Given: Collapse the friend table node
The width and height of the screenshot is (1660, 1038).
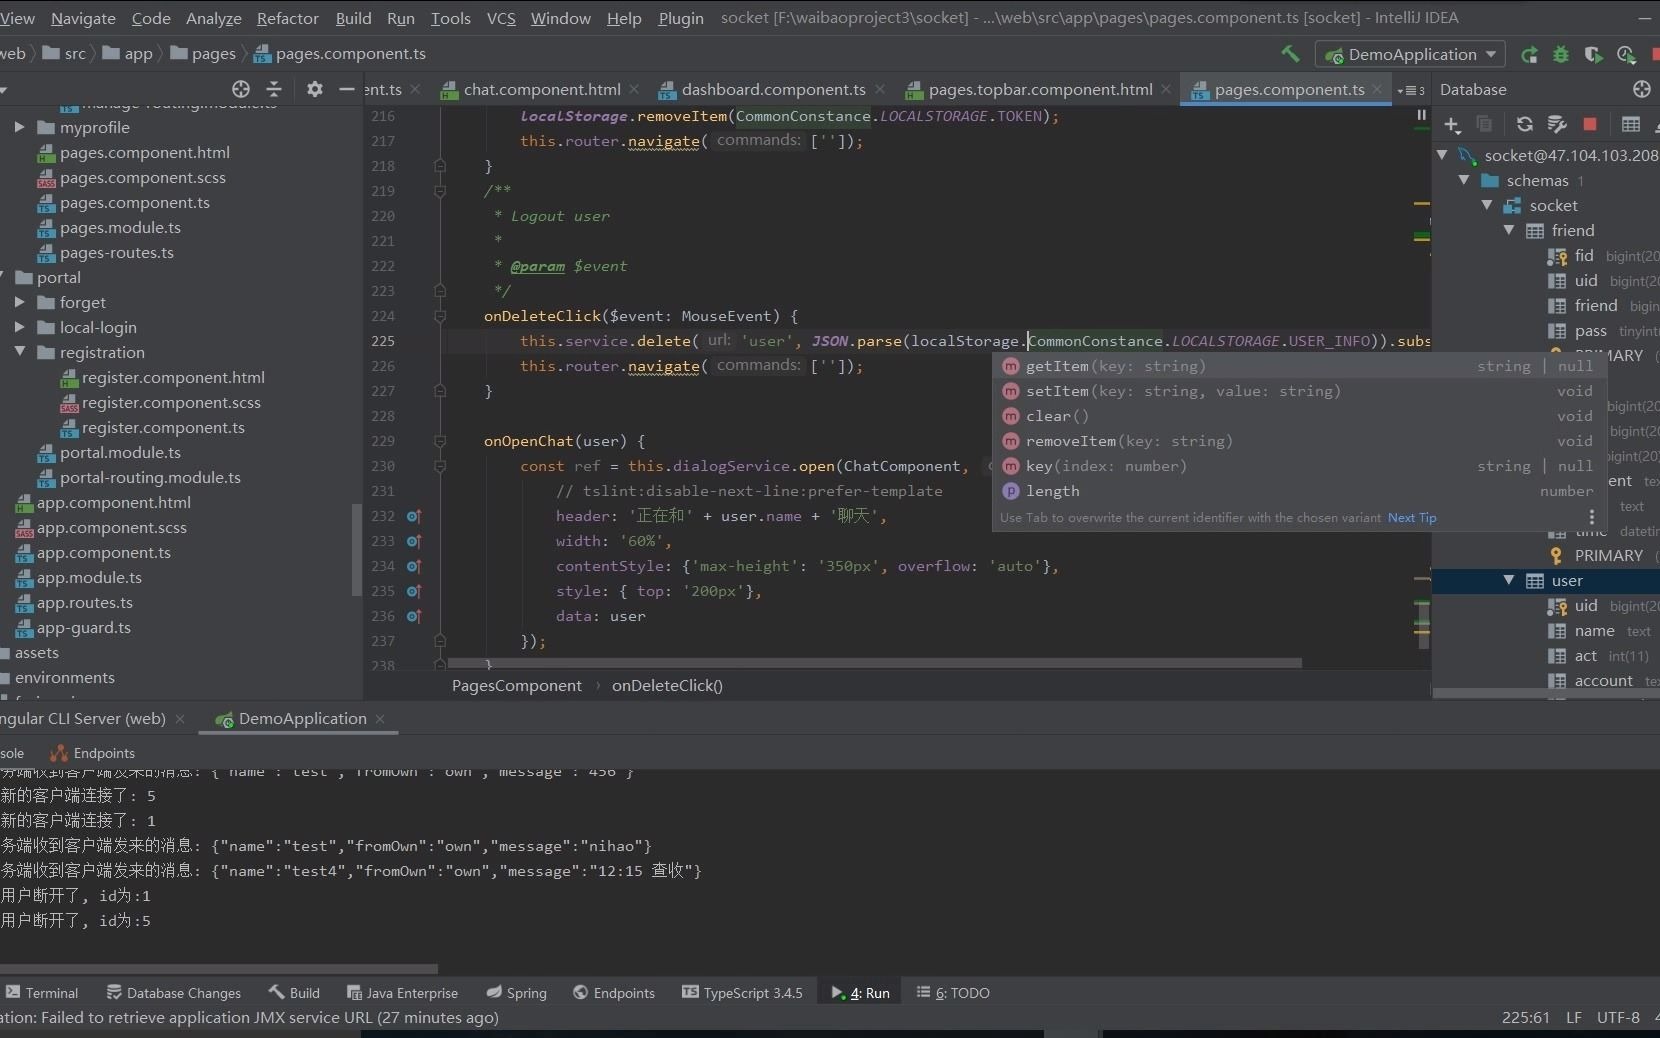Looking at the screenshot, I should click(x=1509, y=230).
